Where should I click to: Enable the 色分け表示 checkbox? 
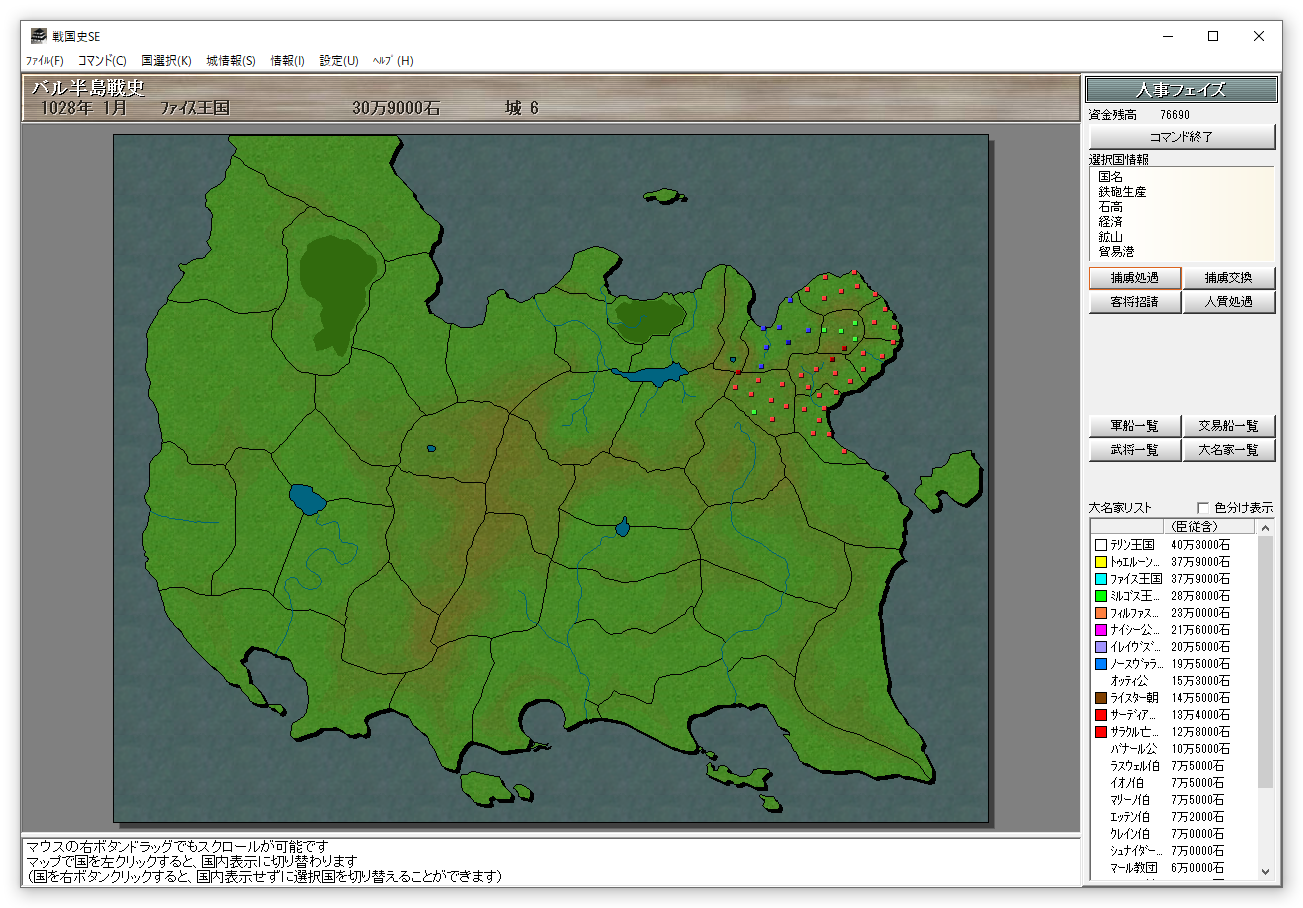1203,508
